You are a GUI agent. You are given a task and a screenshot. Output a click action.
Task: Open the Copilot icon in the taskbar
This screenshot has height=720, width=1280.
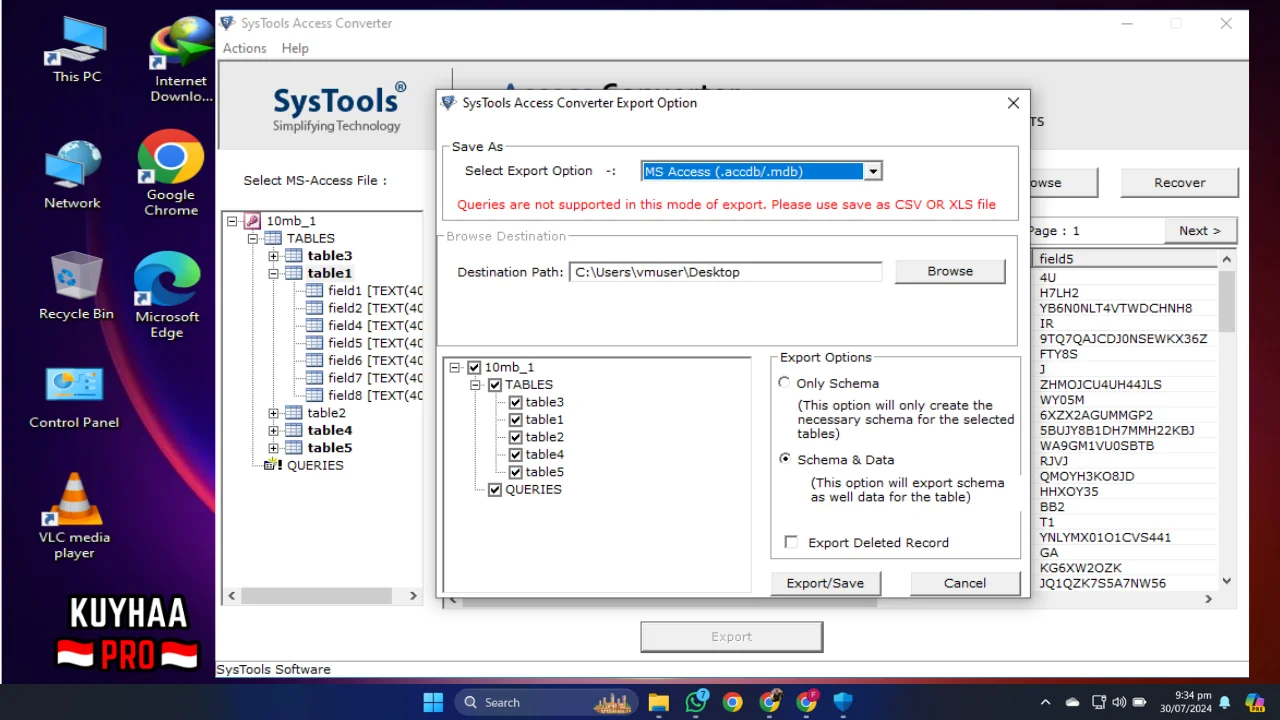coord(1254,702)
